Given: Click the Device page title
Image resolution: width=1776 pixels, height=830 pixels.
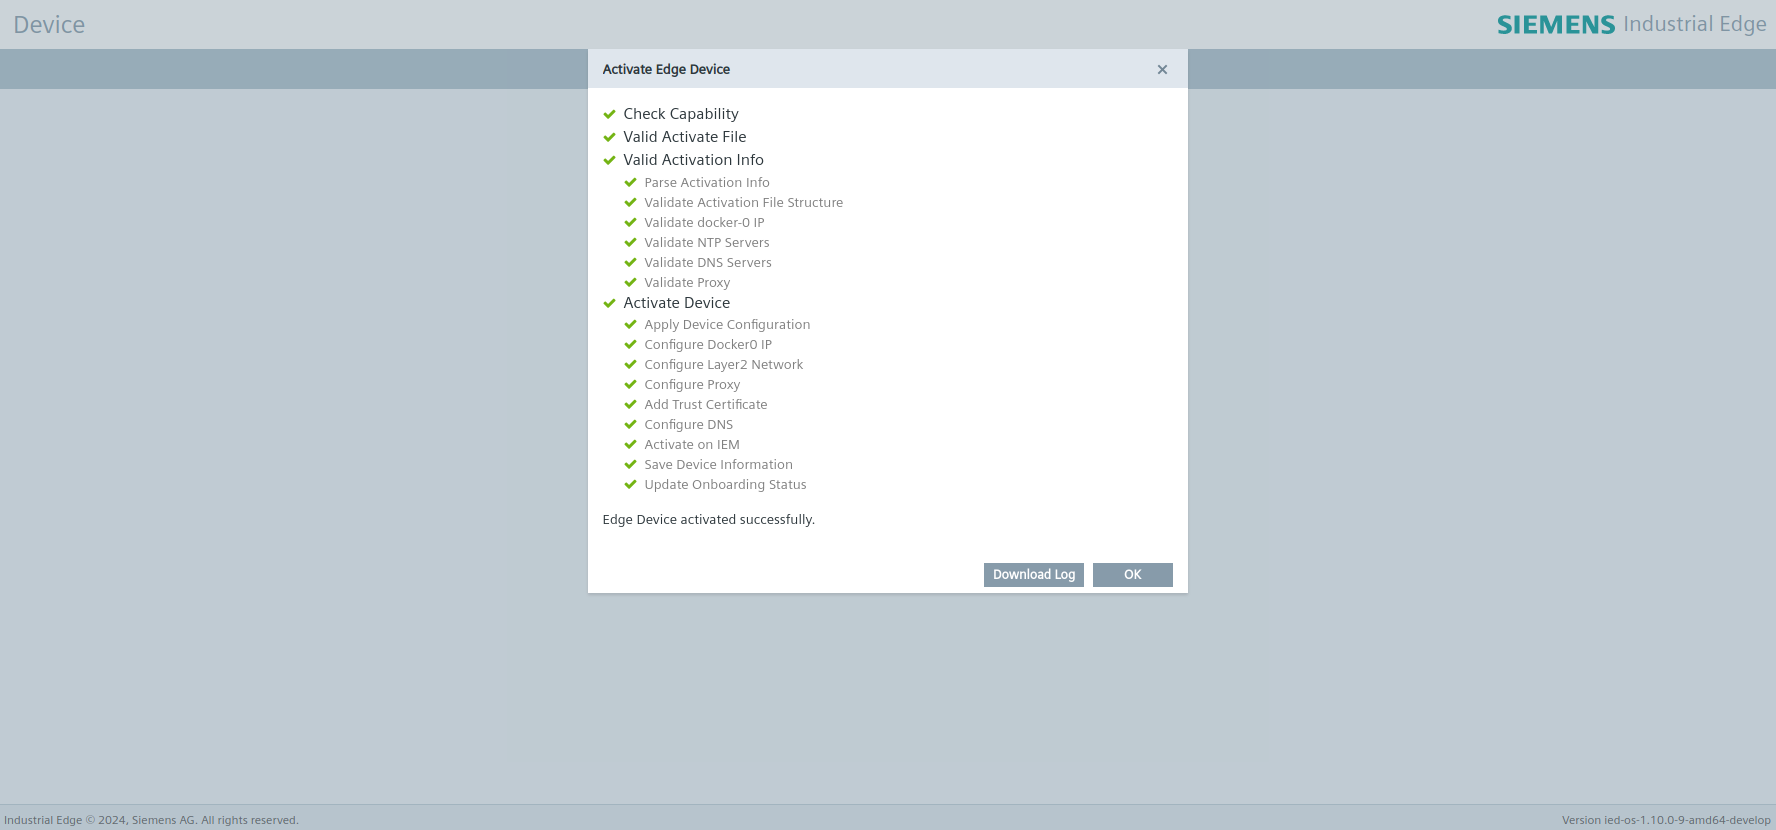Looking at the screenshot, I should tap(49, 25).
